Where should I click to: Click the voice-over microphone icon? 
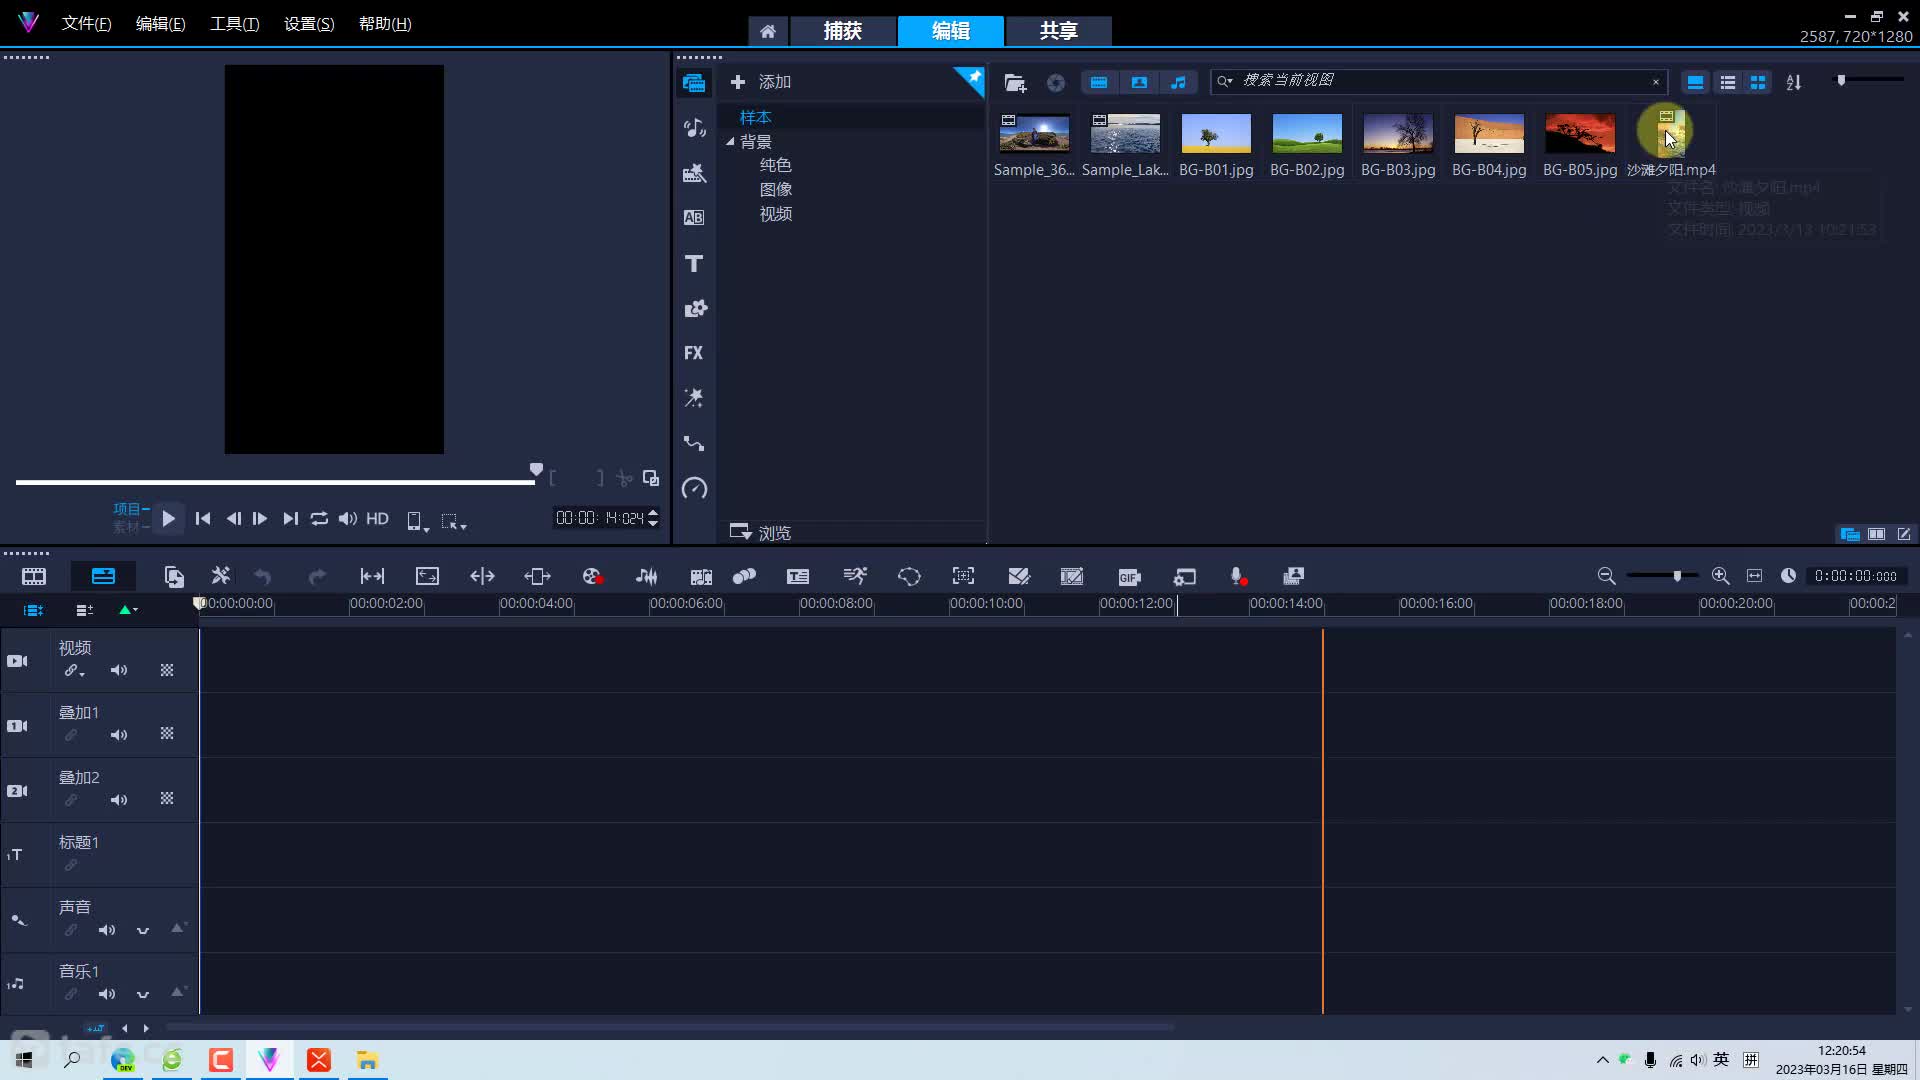point(1238,577)
